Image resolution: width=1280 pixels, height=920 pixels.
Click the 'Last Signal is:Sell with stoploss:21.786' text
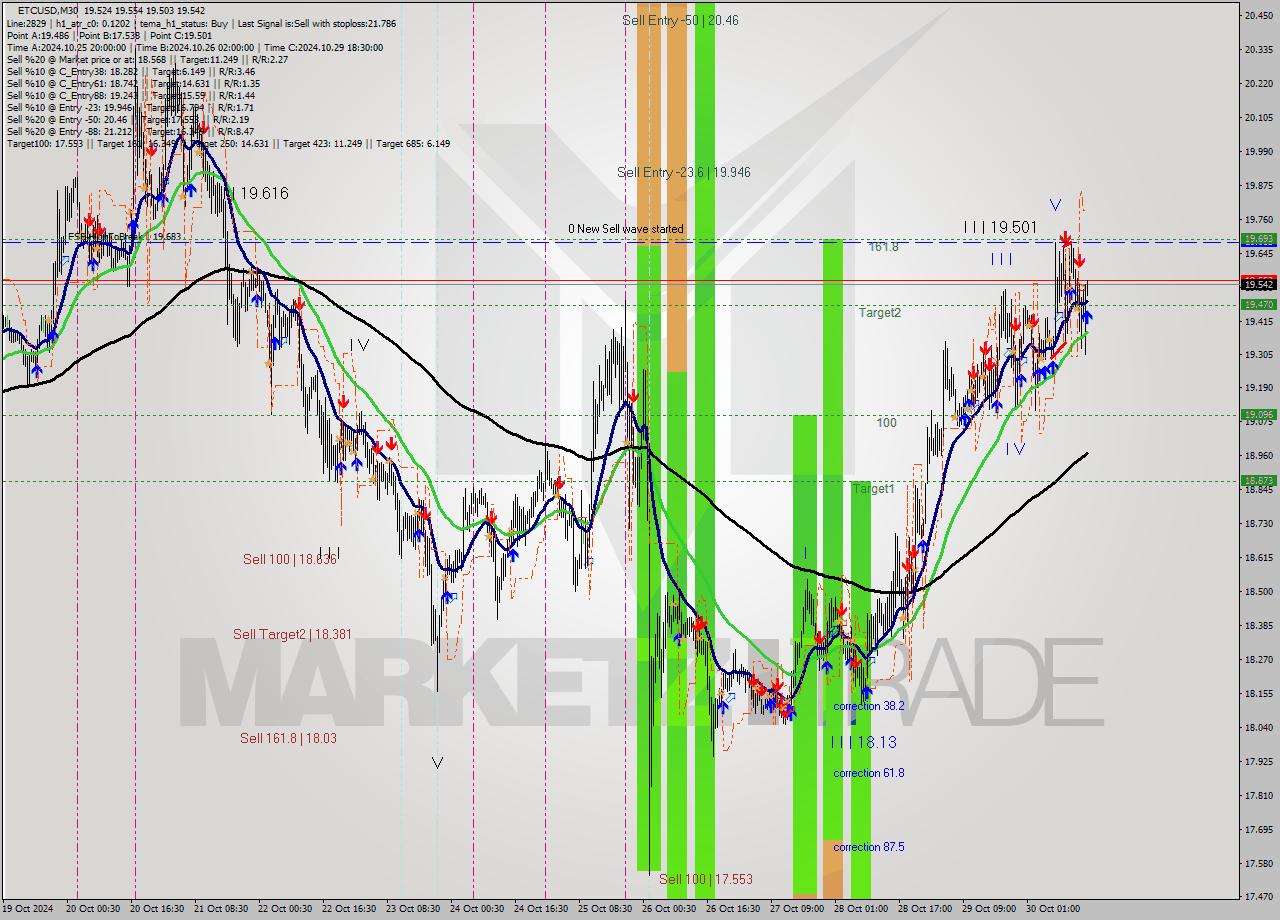tap(316, 23)
